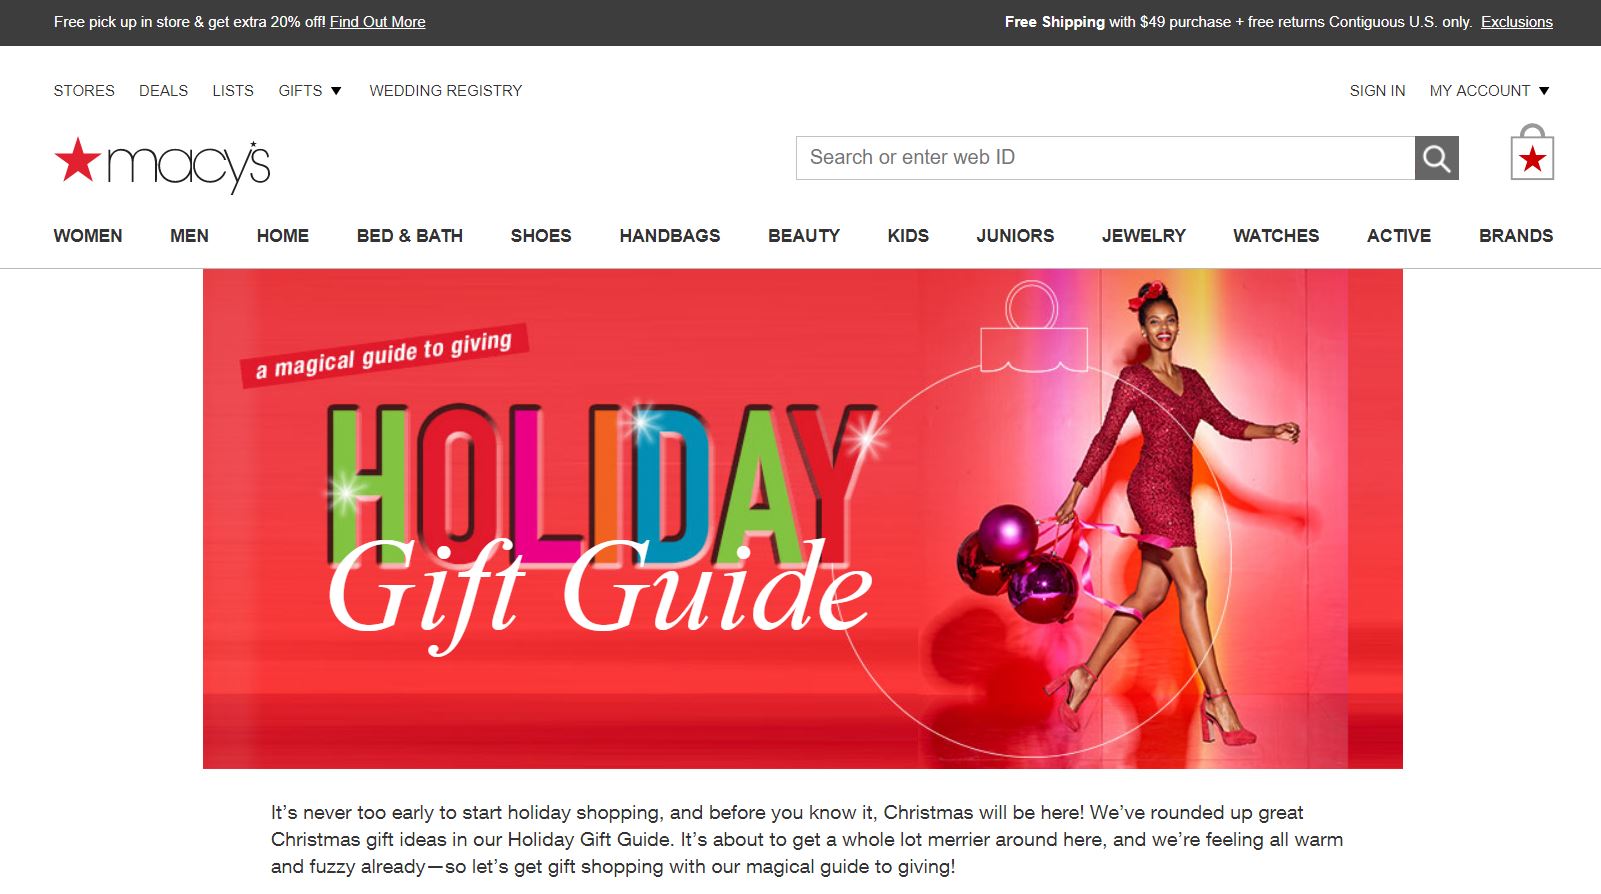The height and width of the screenshot is (894, 1601).
Task: Open the Wedding Registry link
Action: [446, 91]
